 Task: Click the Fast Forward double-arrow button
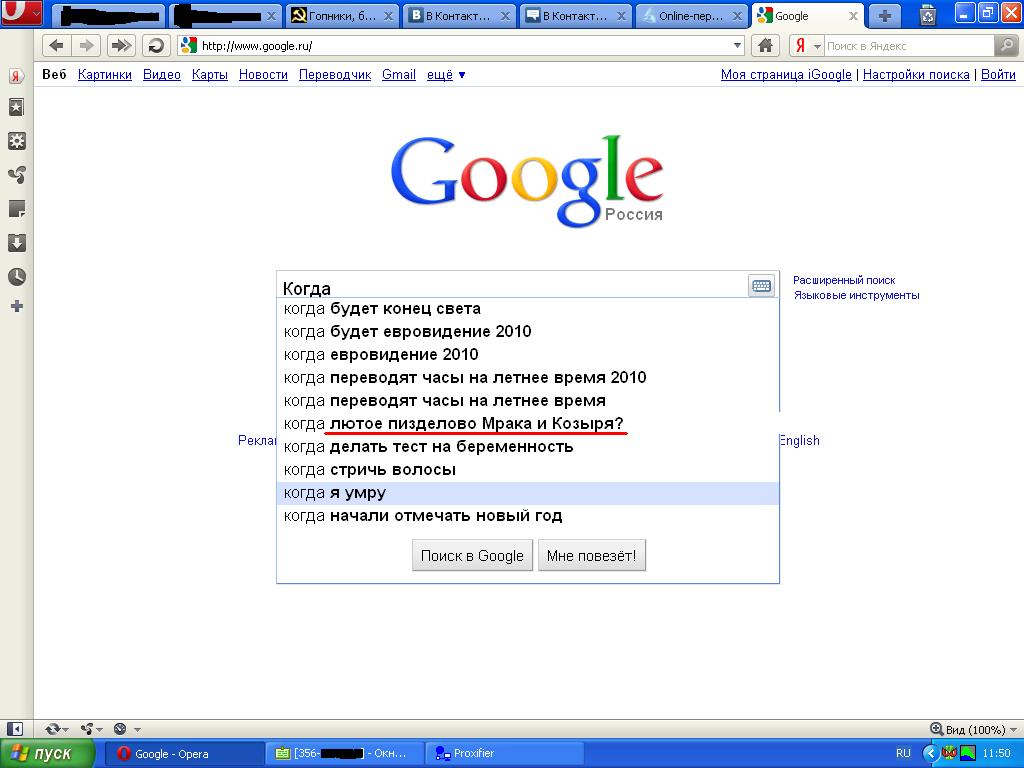121,46
